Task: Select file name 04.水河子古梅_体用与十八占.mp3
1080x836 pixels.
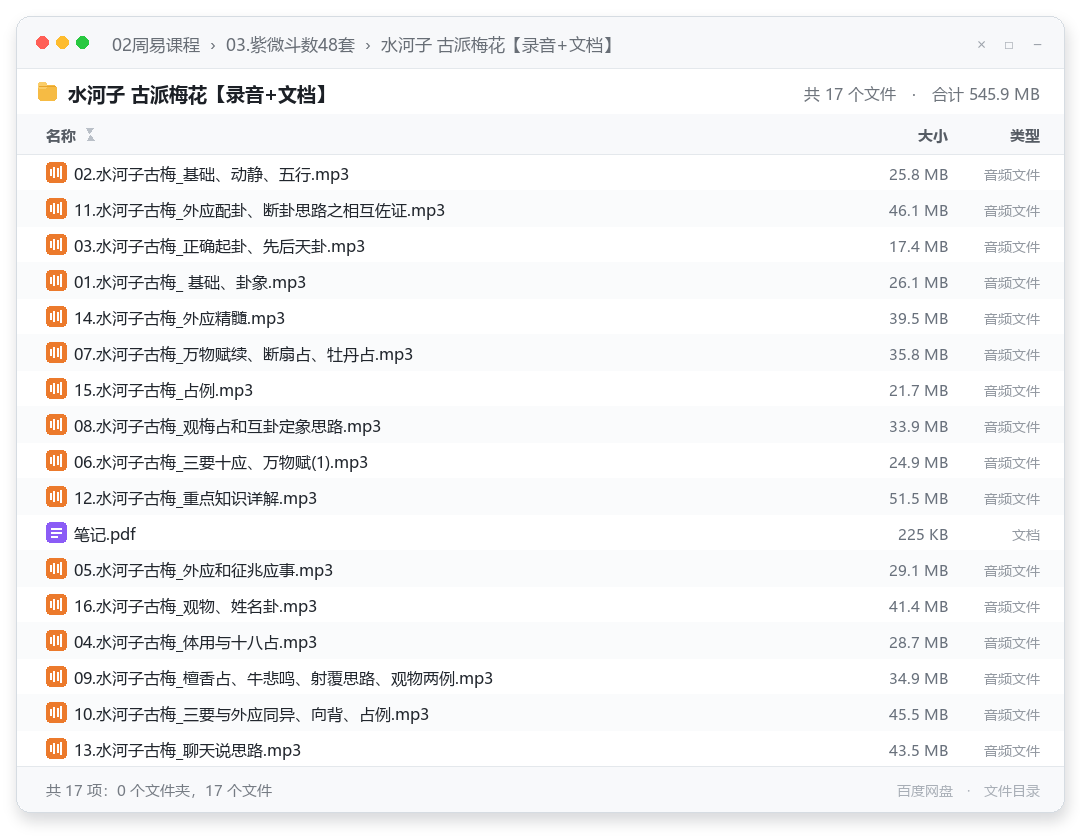Action: click(x=195, y=642)
